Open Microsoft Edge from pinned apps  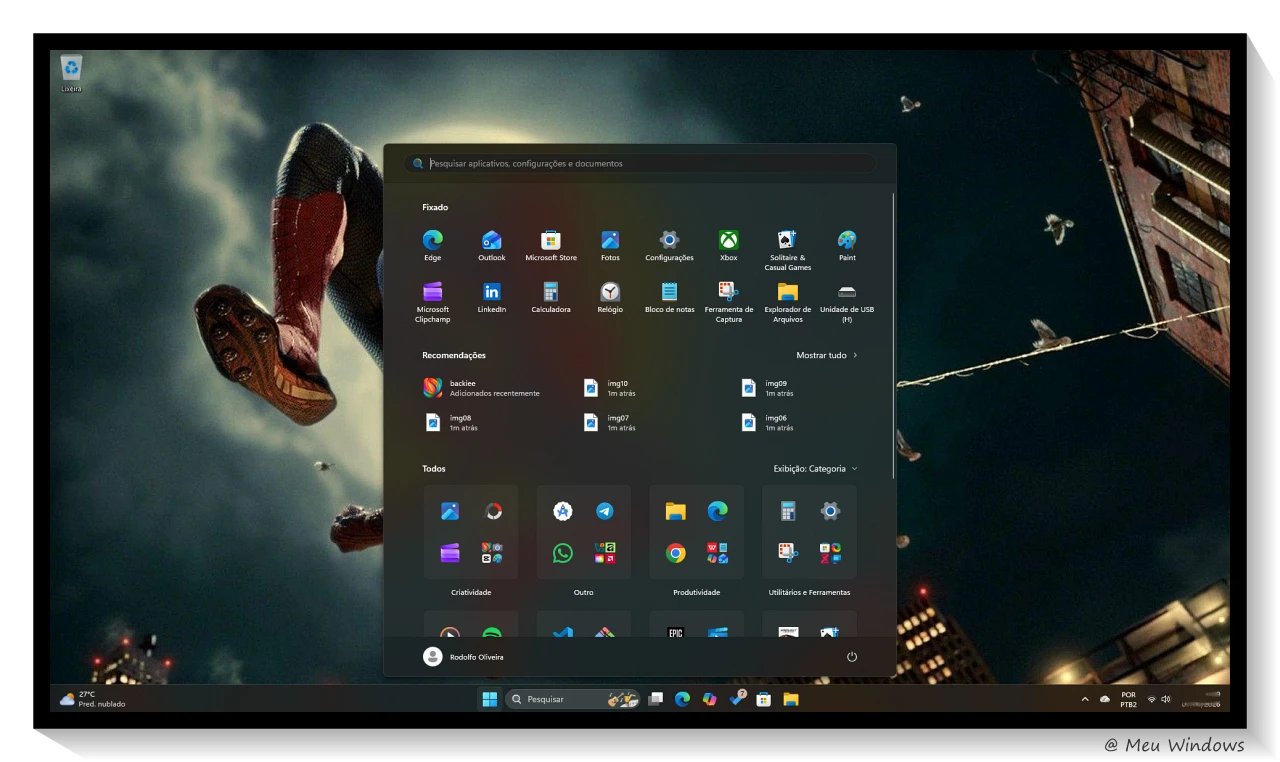click(x=432, y=241)
